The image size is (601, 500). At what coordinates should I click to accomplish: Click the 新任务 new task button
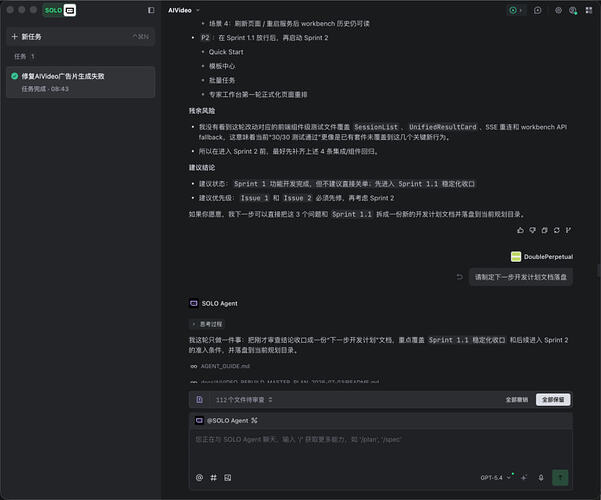tap(80, 37)
